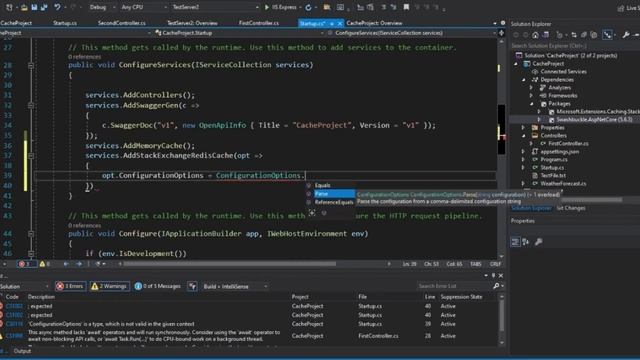Expand the Frameworks node
Image resolution: width=640 pixels, height=360 pixels.
click(x=531, y=96)
